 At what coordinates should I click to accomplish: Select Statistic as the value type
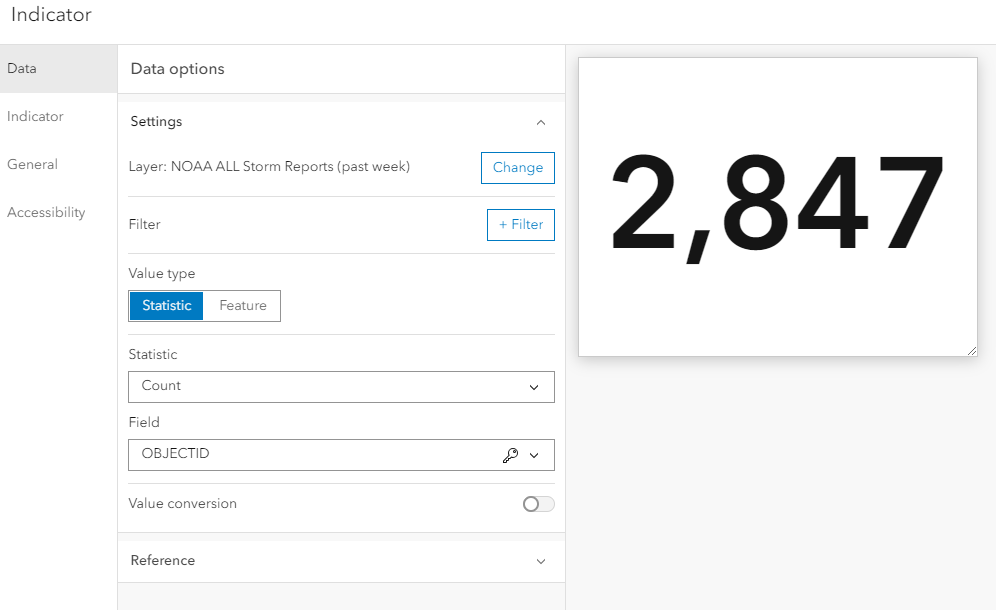(166, 305)
